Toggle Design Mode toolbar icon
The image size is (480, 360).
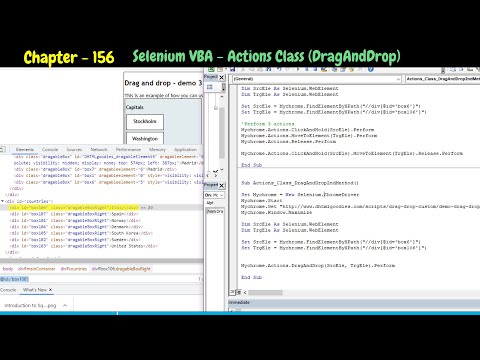[x=324, y=69]
